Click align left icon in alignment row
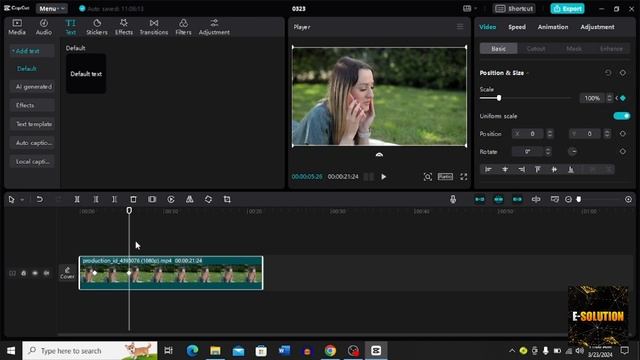The height and width of the screenshot is (360, 640). coord(488,169)
